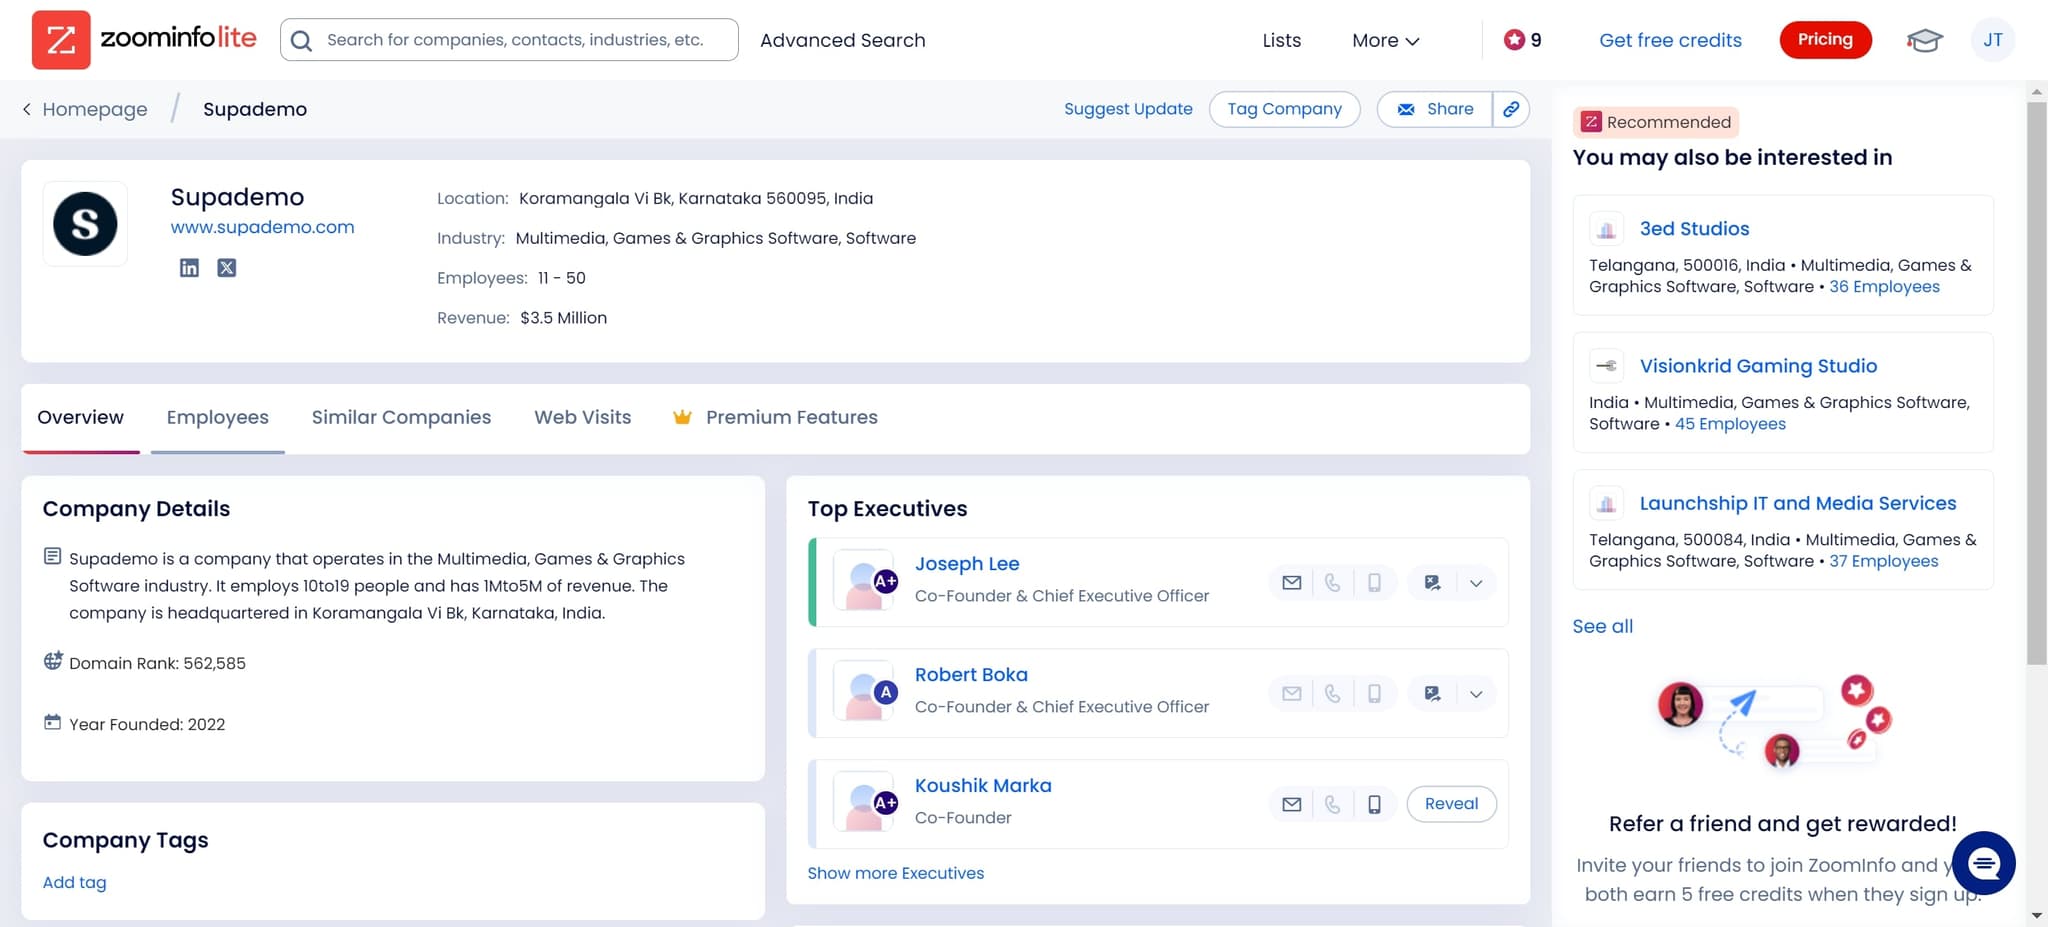Image resolution: width=2048 pixels, height=927 pixels.
Task: Click the ZoomInfo Lite logo
Action: click(x=145, y=40)
